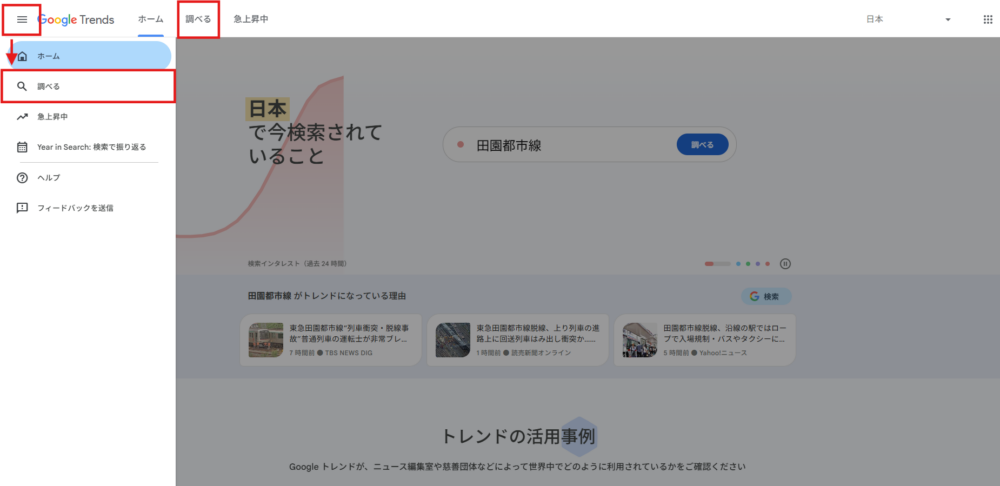Click the hamburger main menu icon

[22, 20]
